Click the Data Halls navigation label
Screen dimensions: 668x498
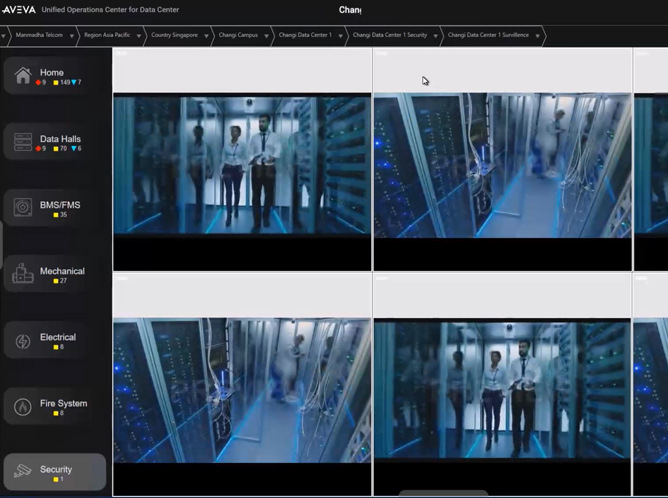pos(60,139)
